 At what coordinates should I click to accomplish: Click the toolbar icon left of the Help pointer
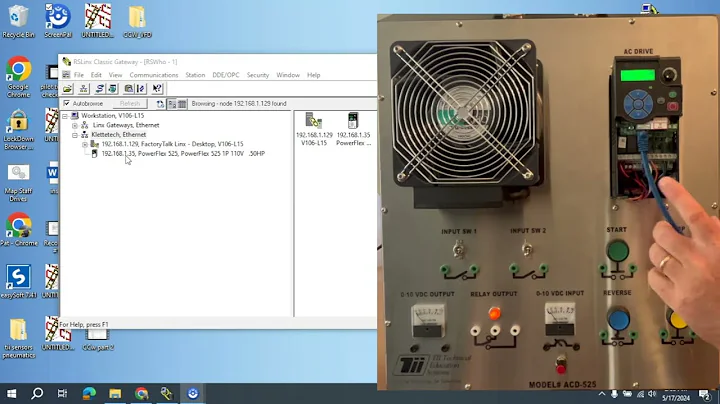tap(141, 89)
